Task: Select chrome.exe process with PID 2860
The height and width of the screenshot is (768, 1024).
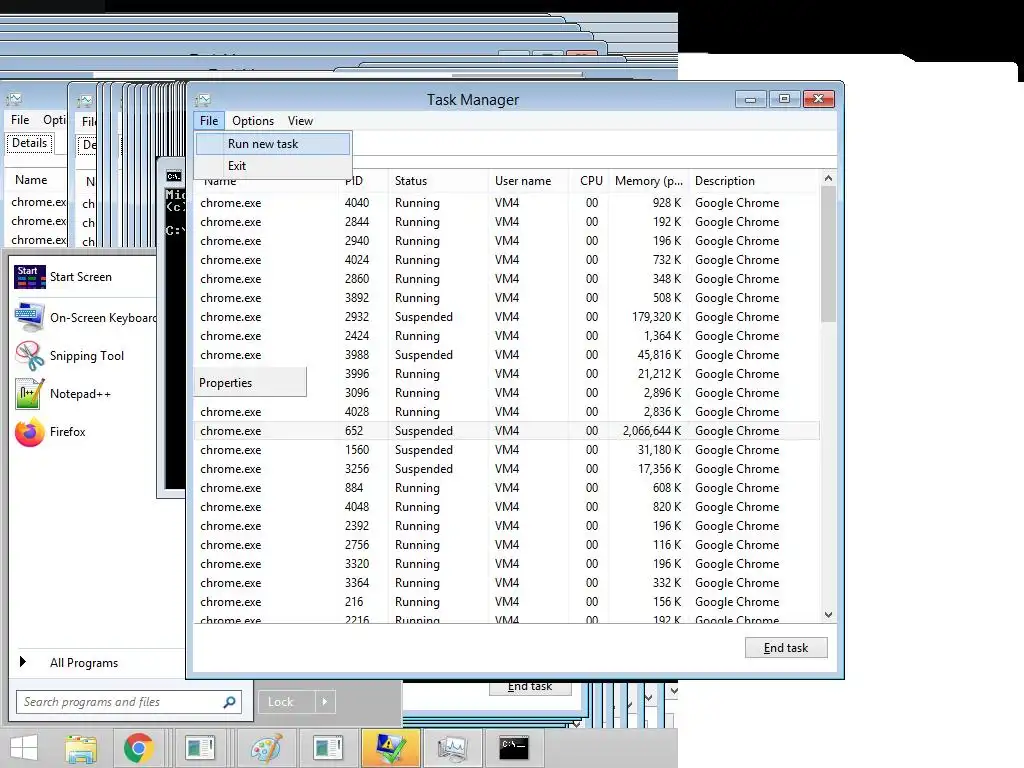Action: pyautogui.click(x=506, y=279)
